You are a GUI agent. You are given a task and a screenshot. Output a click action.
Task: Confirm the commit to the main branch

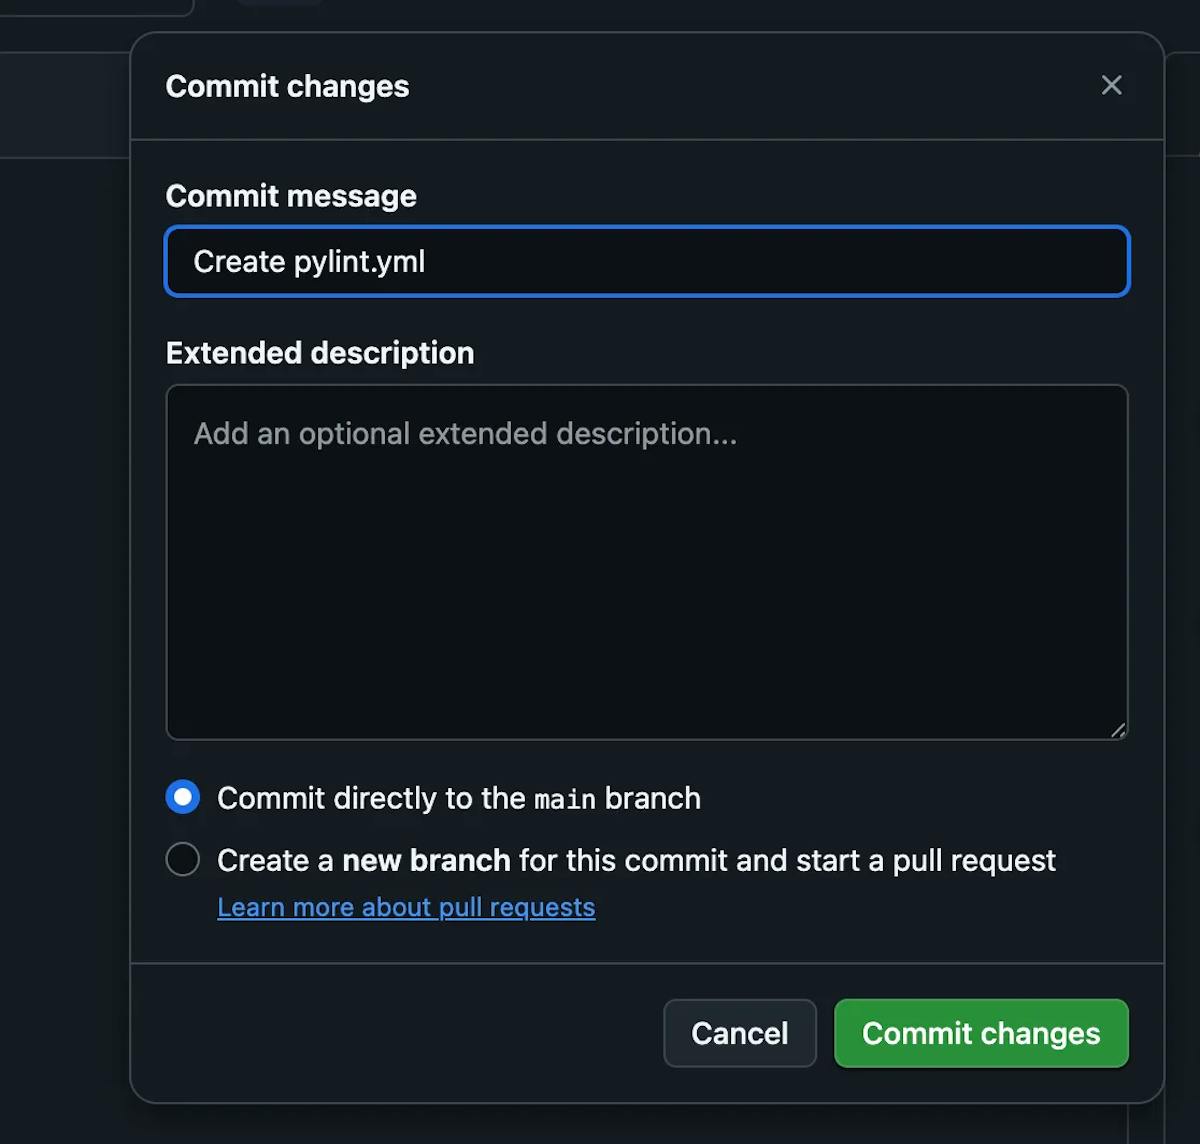[980, 1033]
